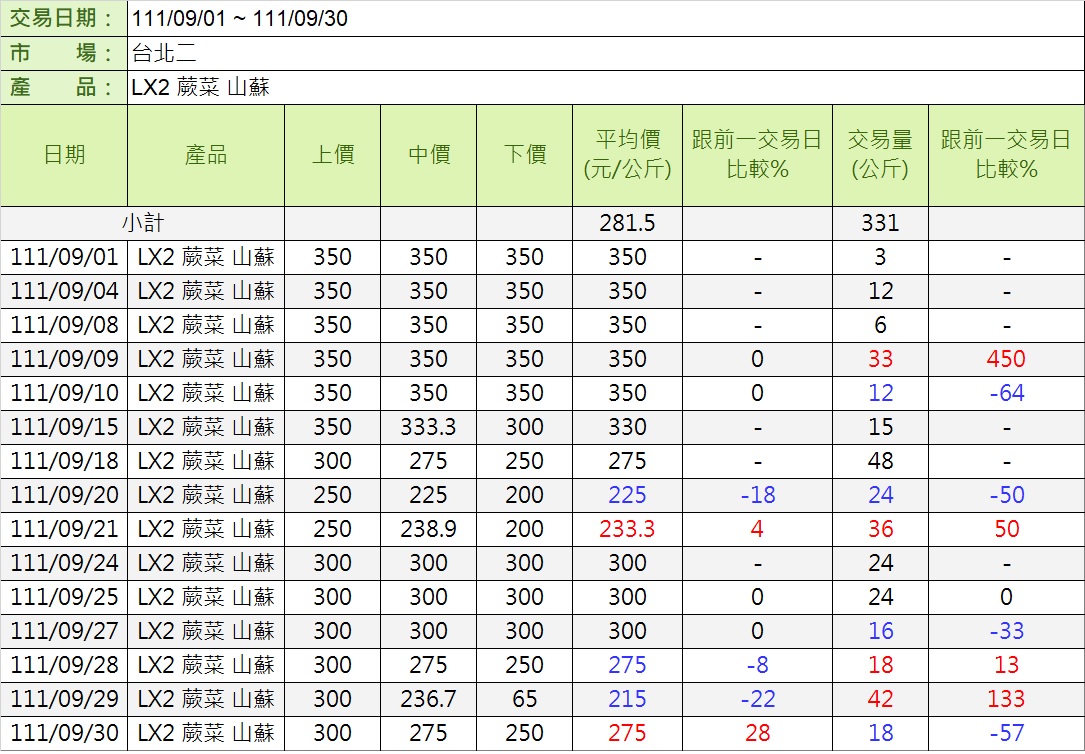Click the red 450 percent change value

[1006, 359]
